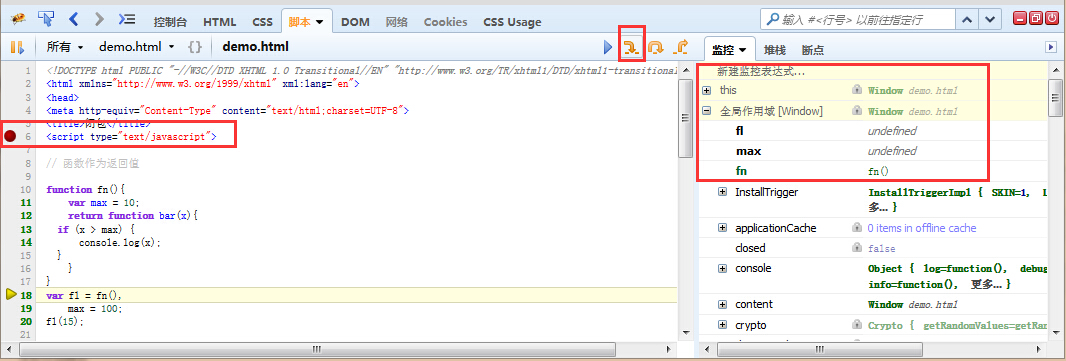The width and height of the screenshot is (1066, 361).
Task: Switch to the DOM tab
Action: [x=356, y=22]
